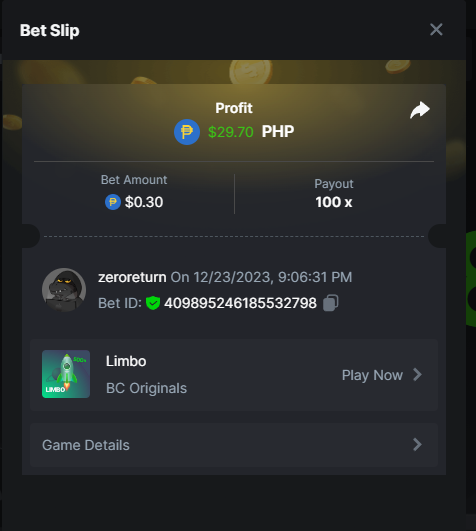
Task: Click the peso icon beside Bet Amount
Action: tap(113, 202)
